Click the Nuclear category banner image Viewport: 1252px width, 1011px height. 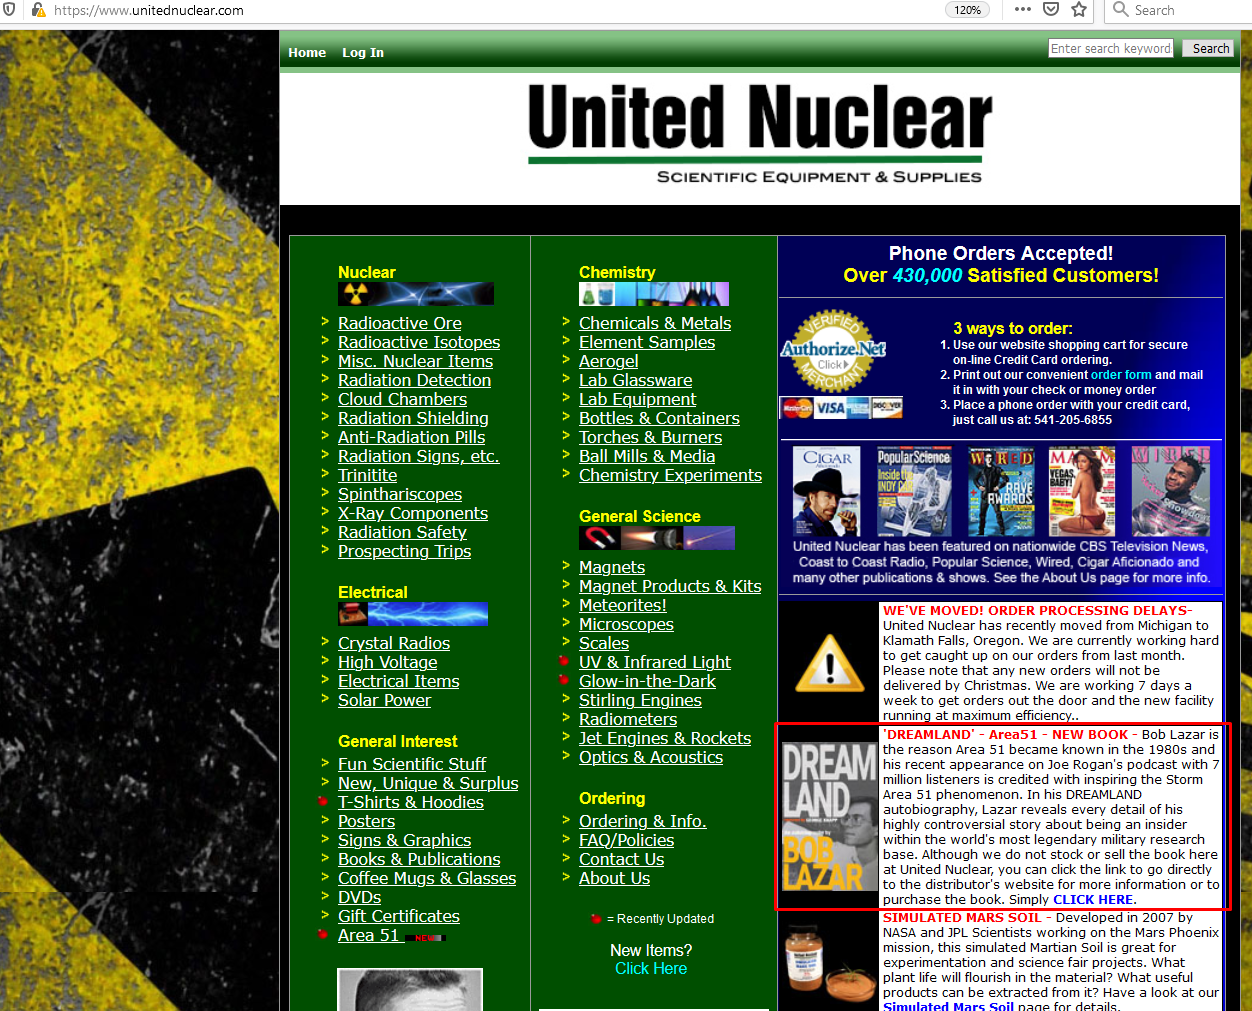[x=416, y=293]
